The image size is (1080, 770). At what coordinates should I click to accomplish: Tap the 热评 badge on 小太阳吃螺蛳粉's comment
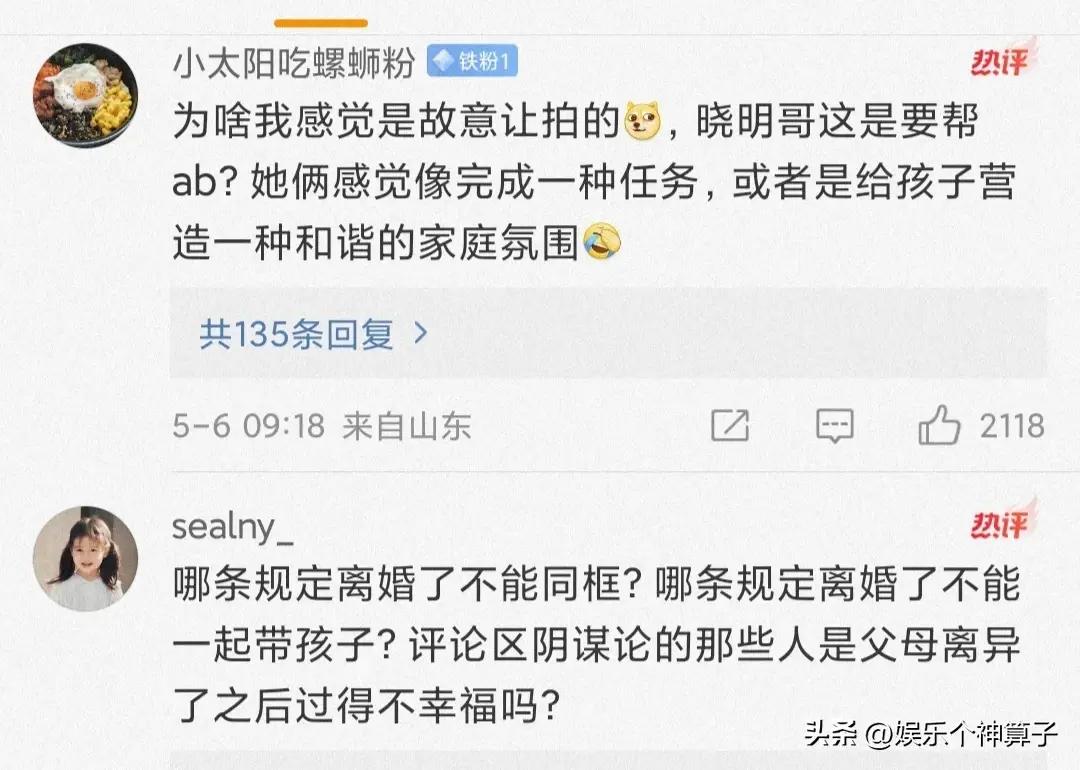click(1000, 62)
